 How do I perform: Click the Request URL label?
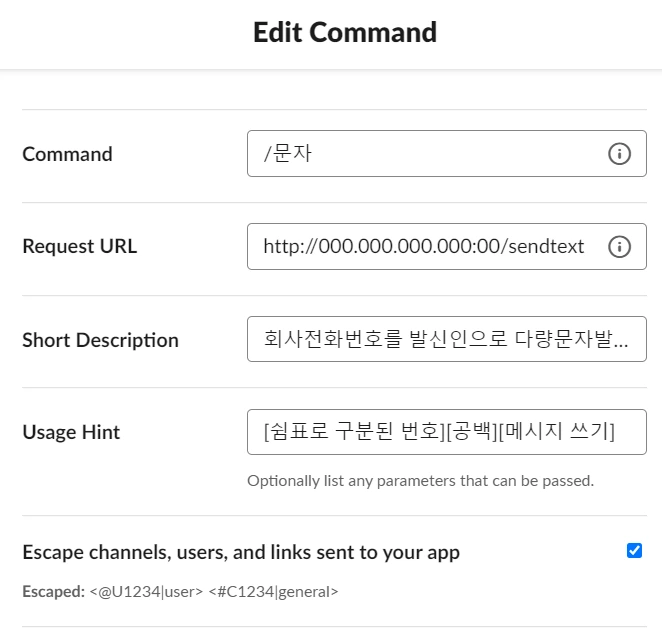[x=80, y=246]
